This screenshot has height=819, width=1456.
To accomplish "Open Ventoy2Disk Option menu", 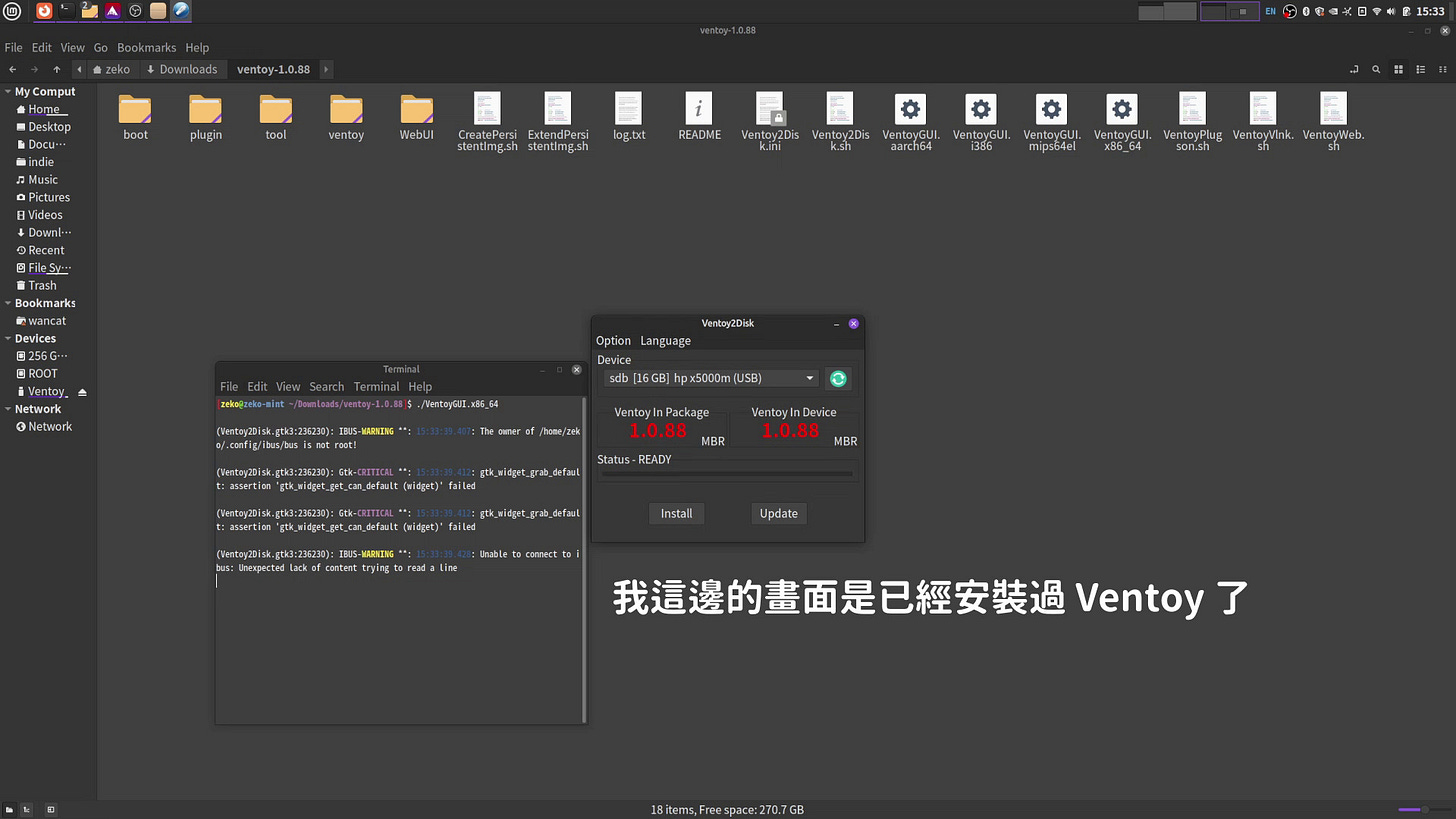I will click(x=613, y=340).
